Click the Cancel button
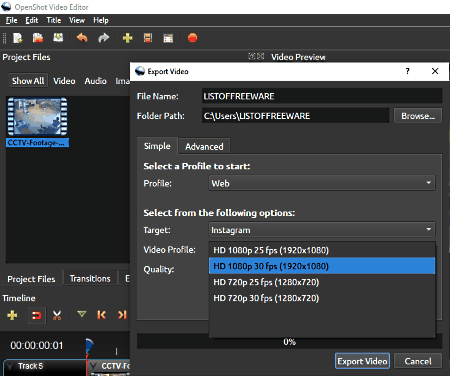 [x=418, y=361]
